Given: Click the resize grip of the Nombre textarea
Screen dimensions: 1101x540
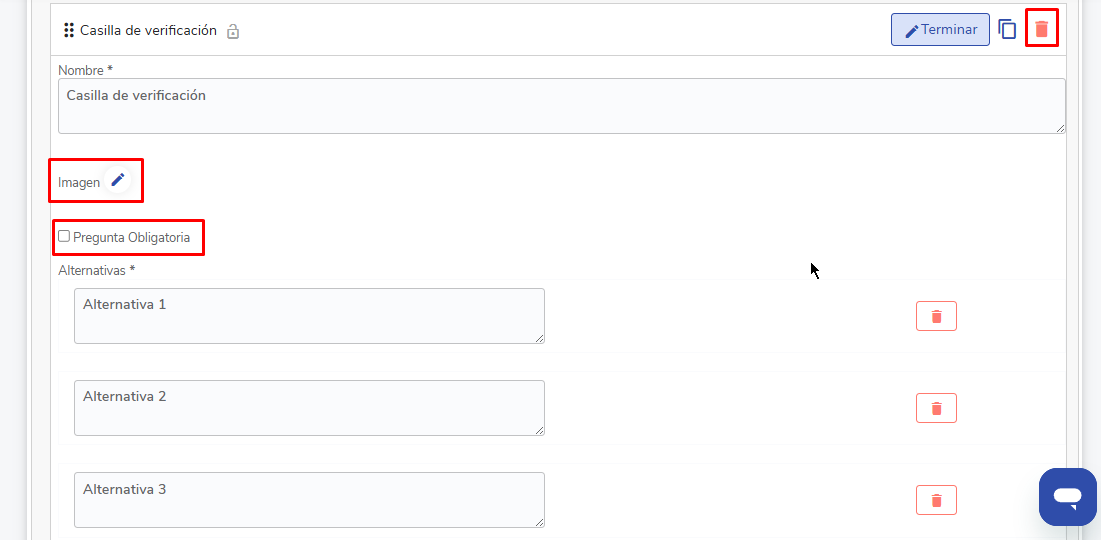Looking at the screenshot, I should tap(1060, 128).
